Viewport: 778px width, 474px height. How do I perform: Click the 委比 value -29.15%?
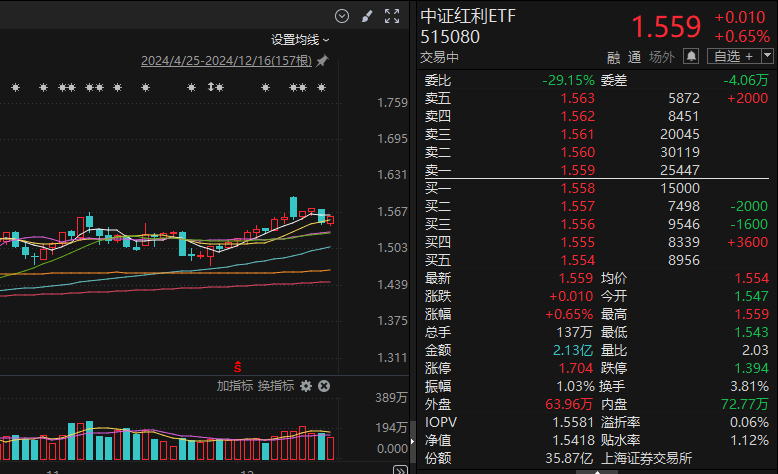pos(569,80)
